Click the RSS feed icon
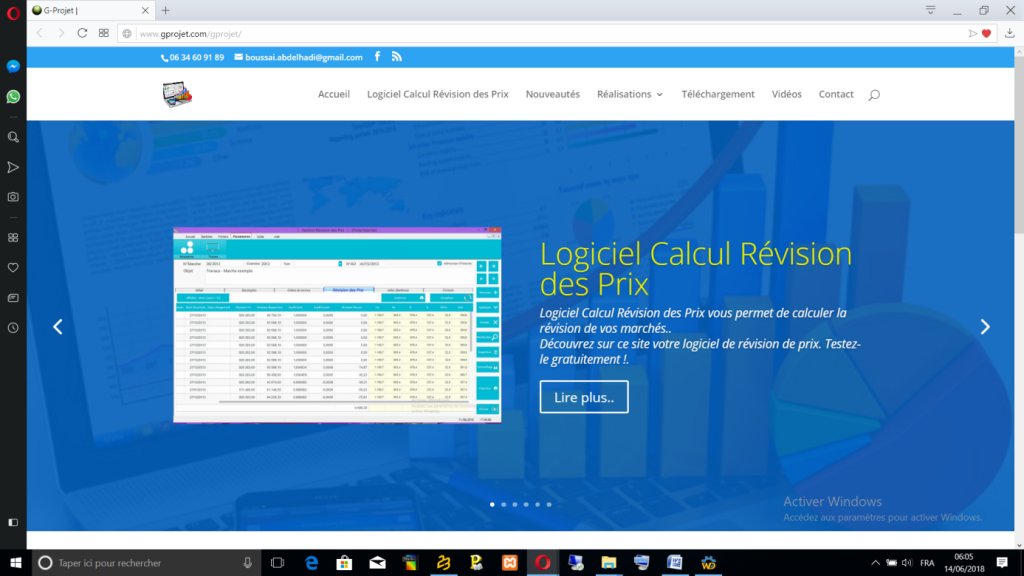 click(x=397, y=57)
